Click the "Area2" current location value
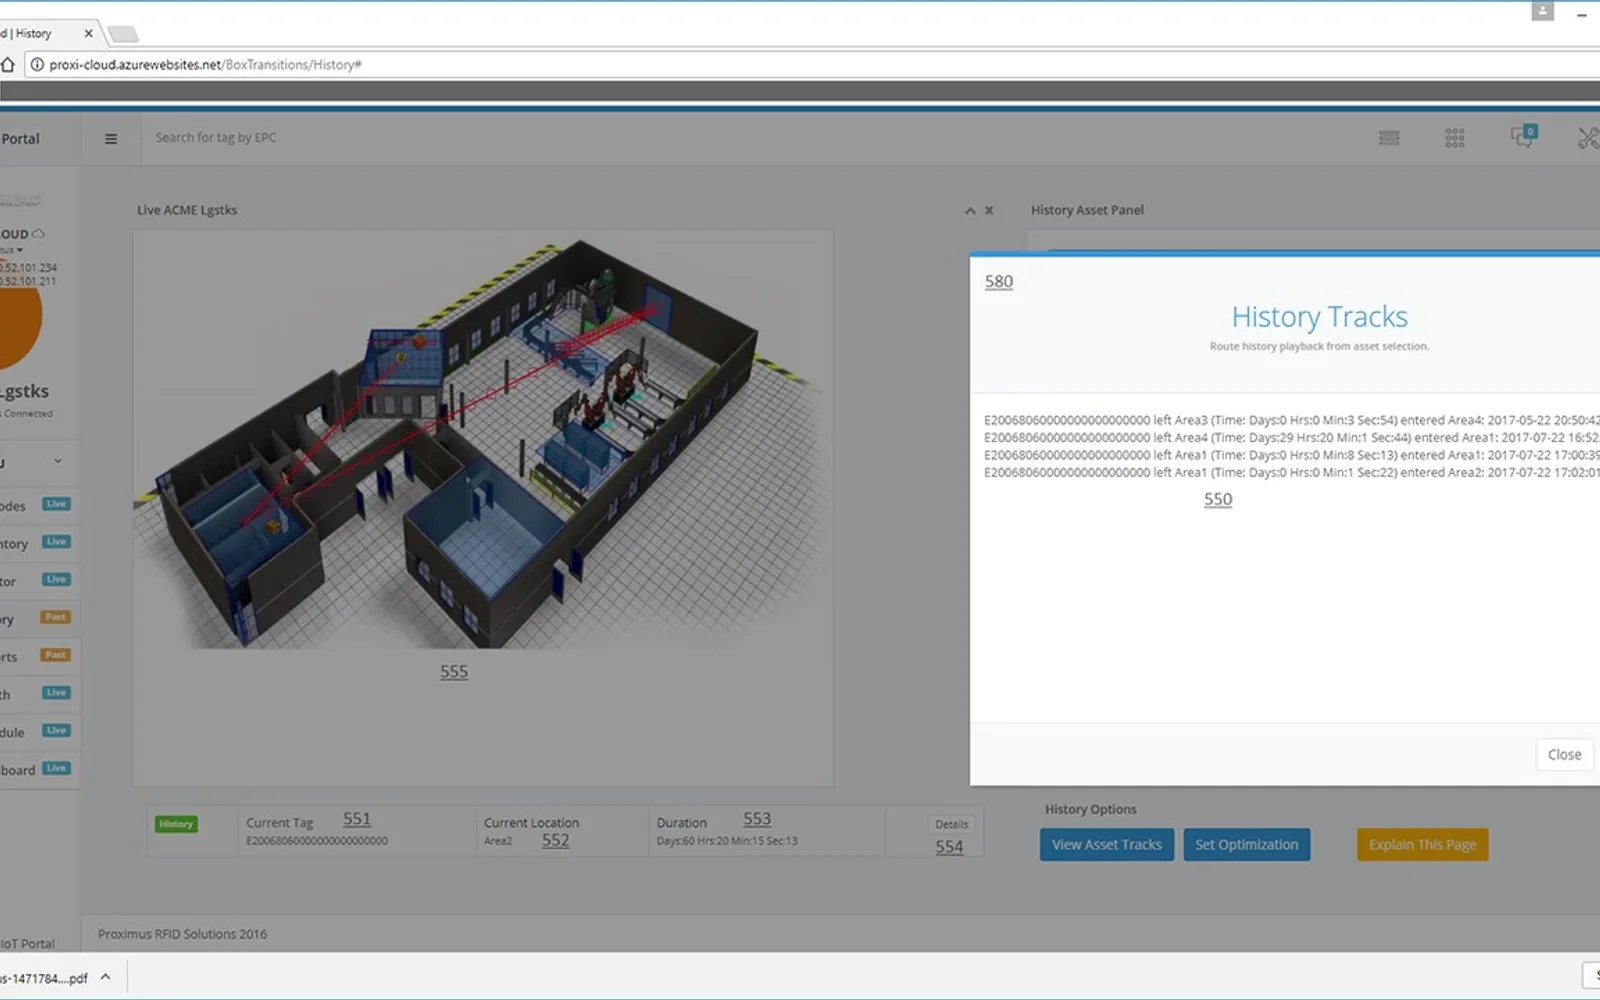 pos(498,841)
